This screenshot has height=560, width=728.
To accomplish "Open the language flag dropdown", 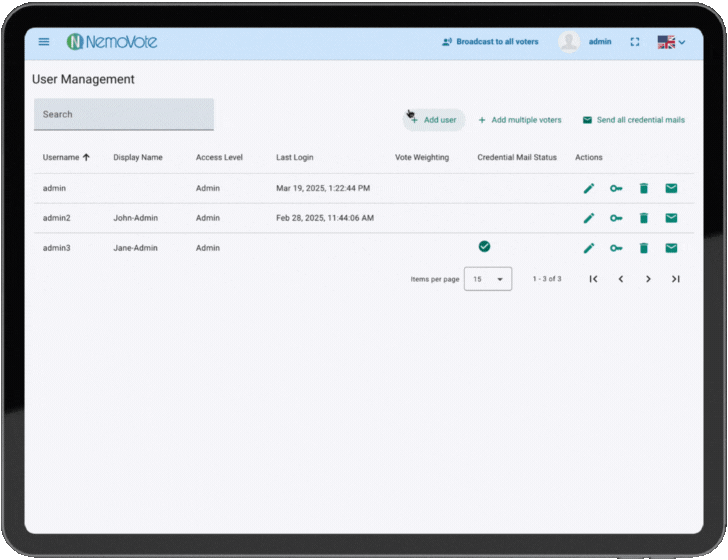I will tap(671, 42).
